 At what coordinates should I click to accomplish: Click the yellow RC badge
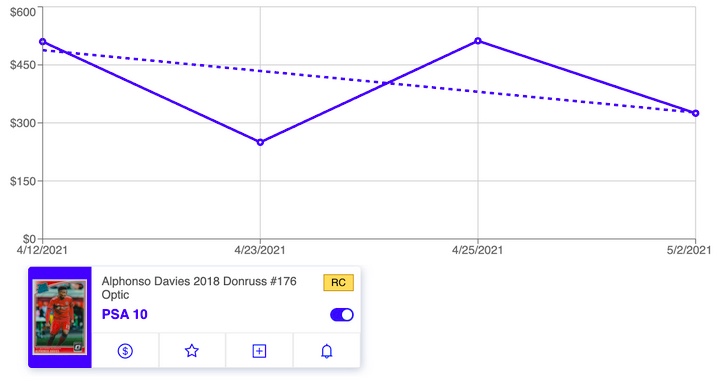[x=338, y=282]
